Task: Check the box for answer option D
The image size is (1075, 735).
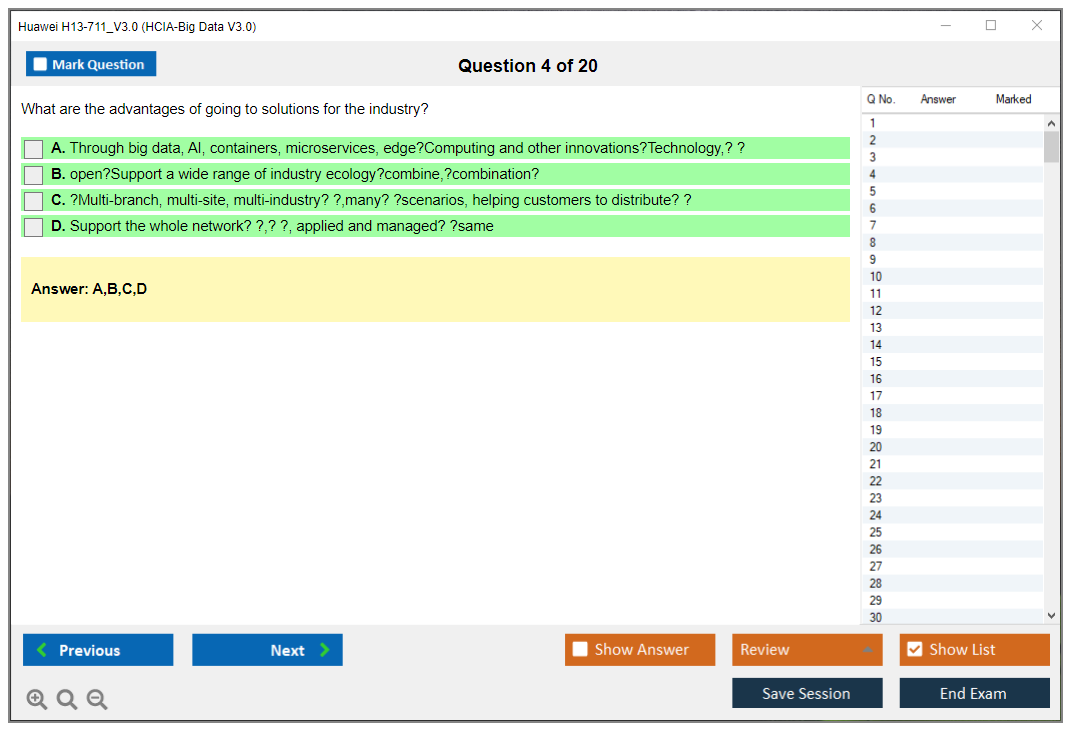Action: [34, 227]
